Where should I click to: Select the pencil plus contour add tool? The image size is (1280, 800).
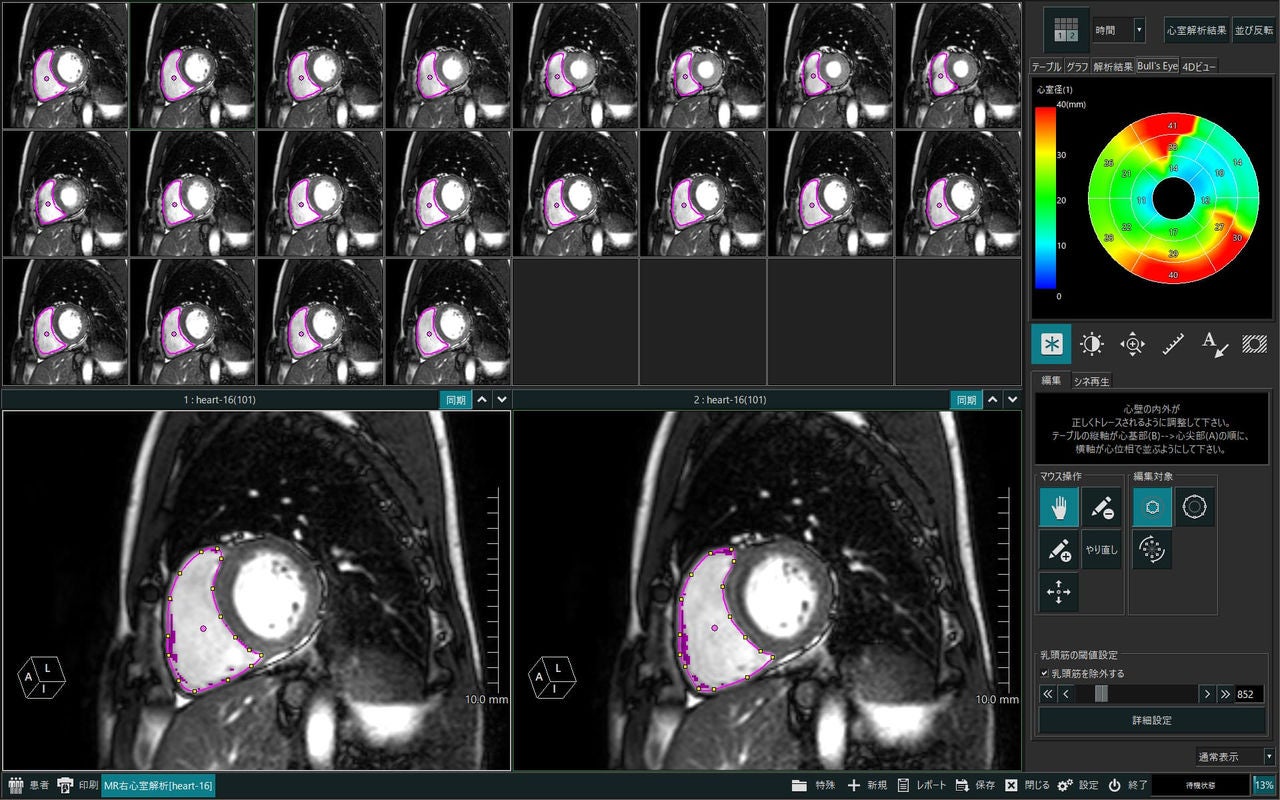point(1059,550)
